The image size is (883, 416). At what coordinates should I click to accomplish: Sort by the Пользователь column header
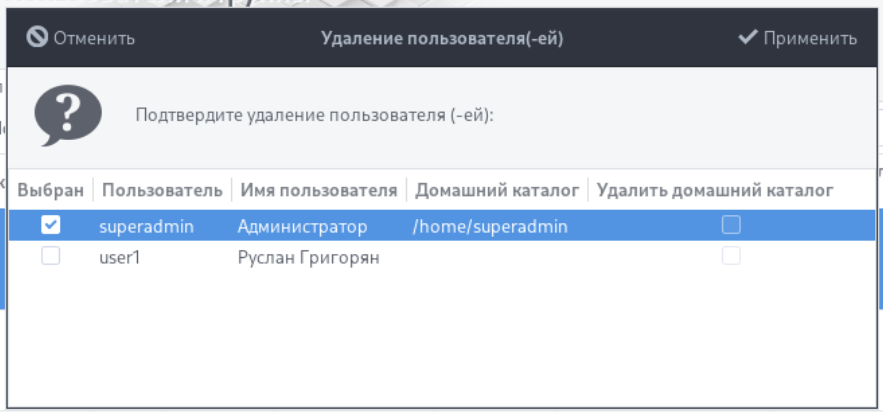coord(161,190)
